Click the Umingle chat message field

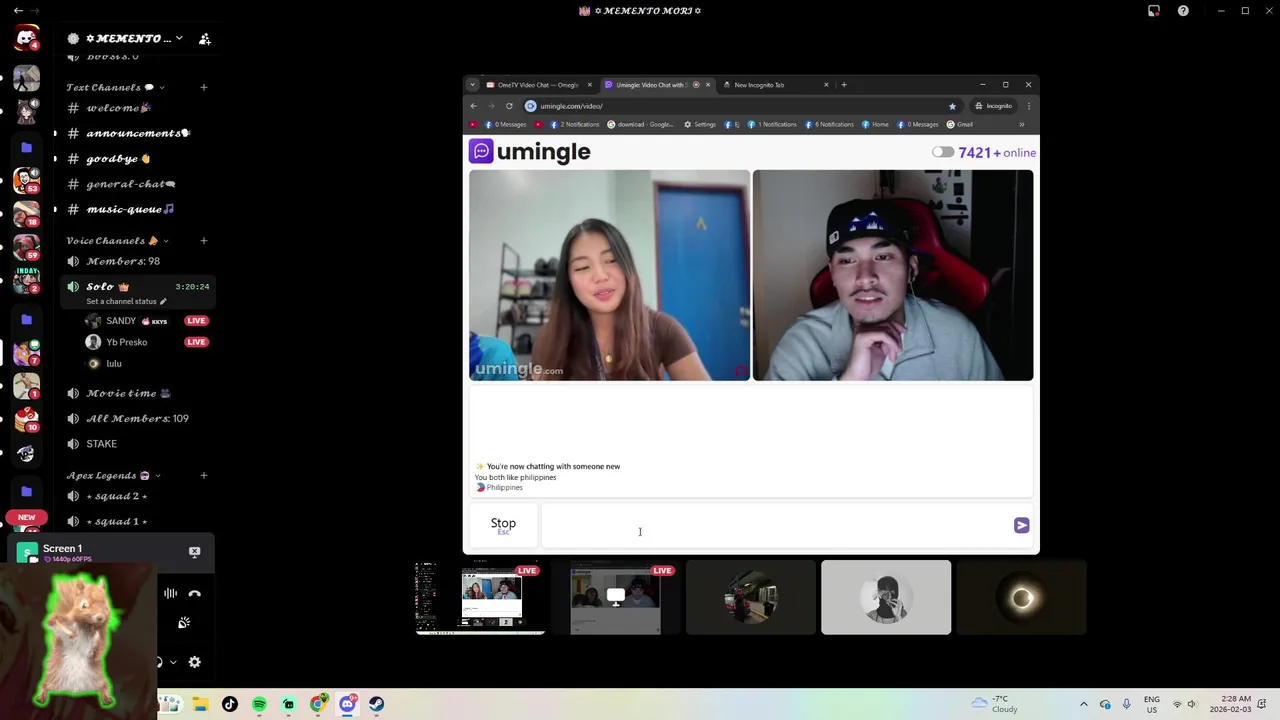click(775, 526)
